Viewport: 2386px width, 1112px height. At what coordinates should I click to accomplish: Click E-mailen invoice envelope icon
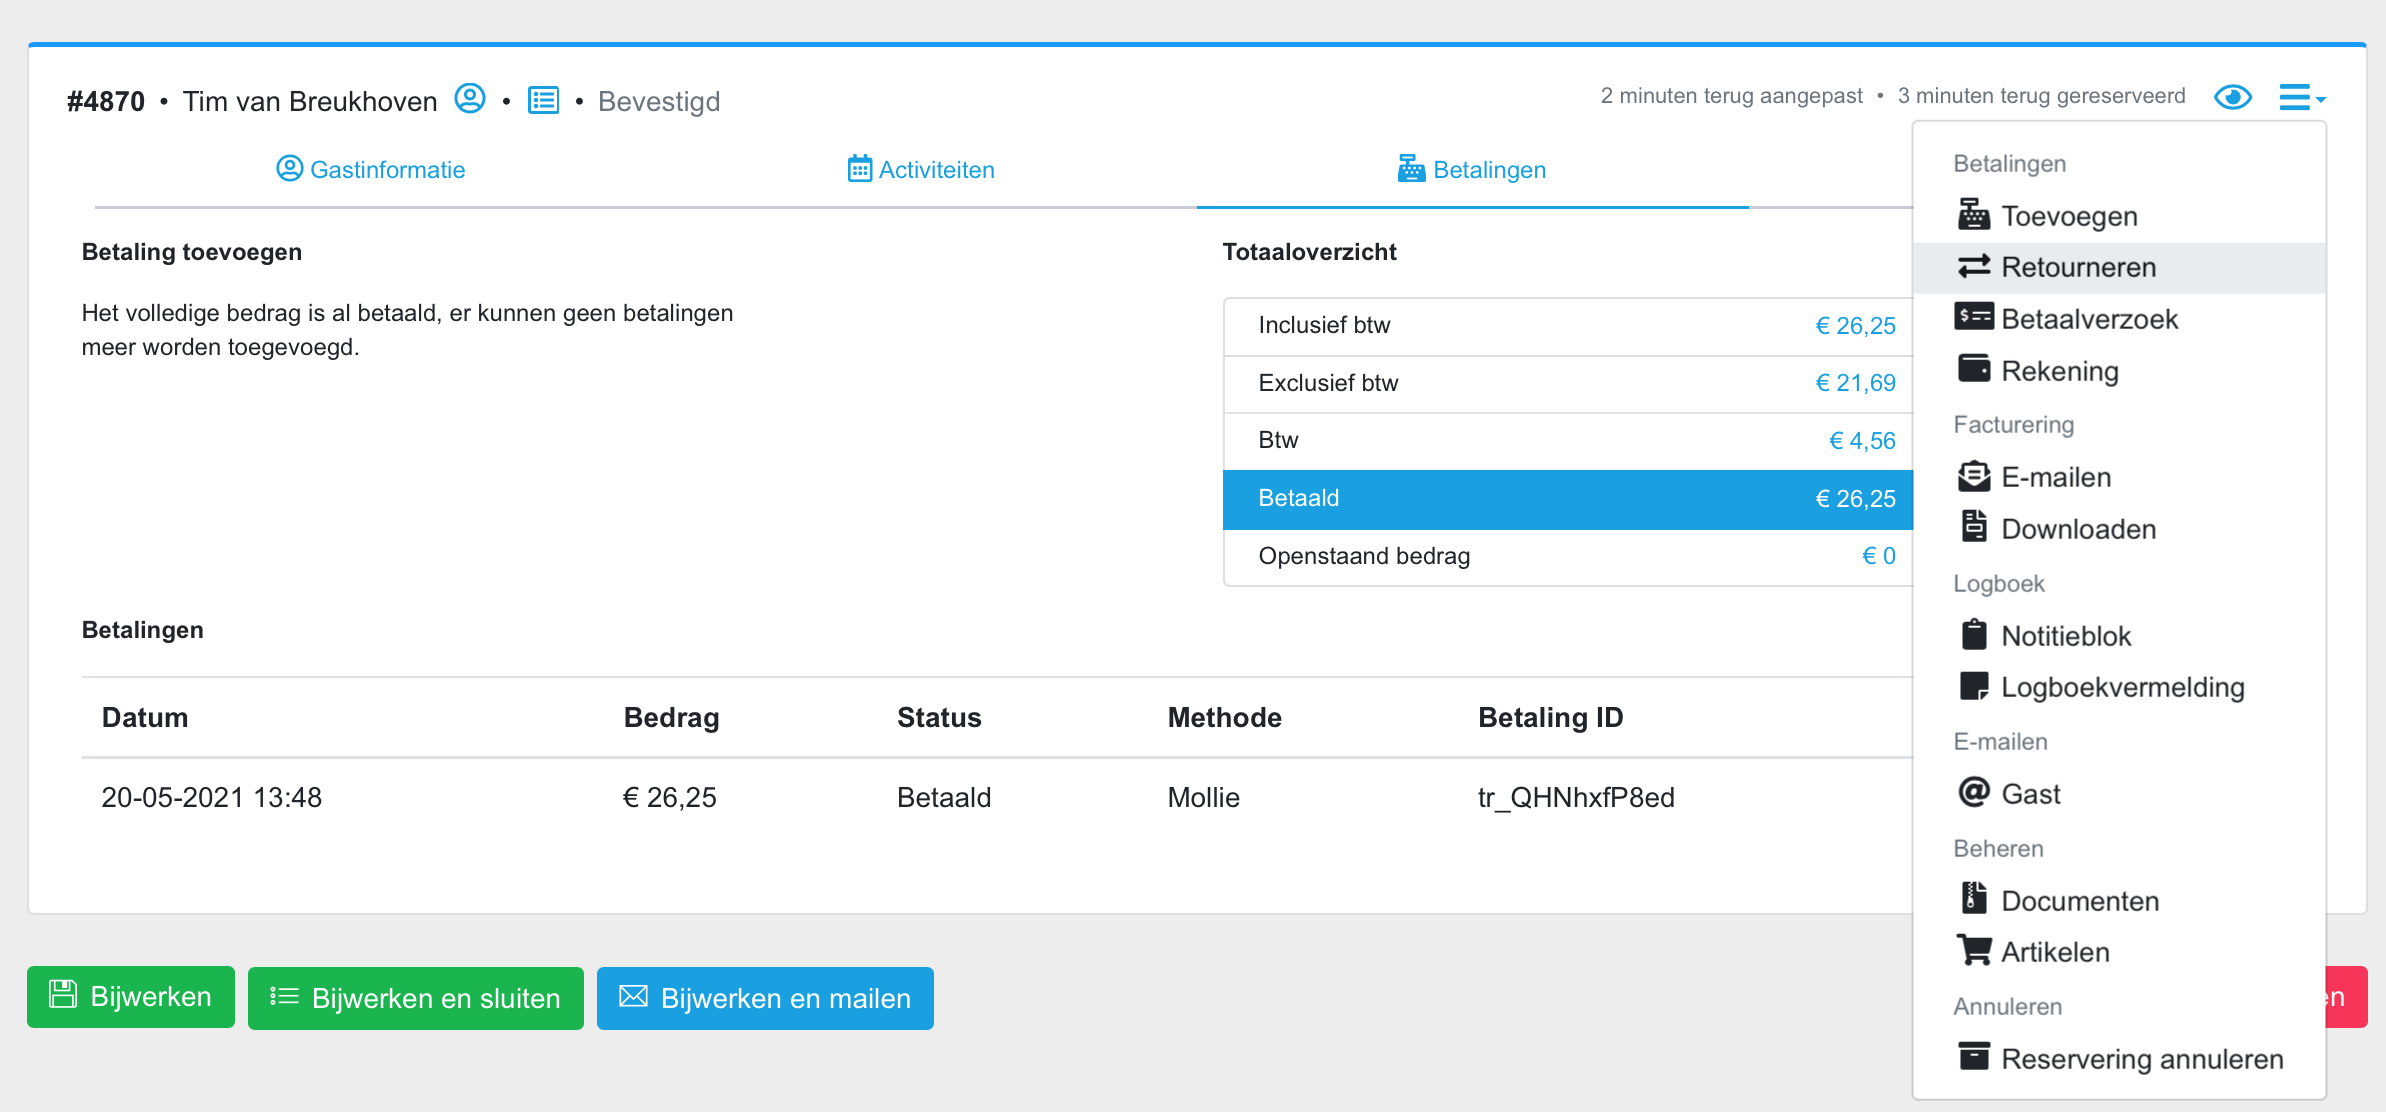point(1973,476)
